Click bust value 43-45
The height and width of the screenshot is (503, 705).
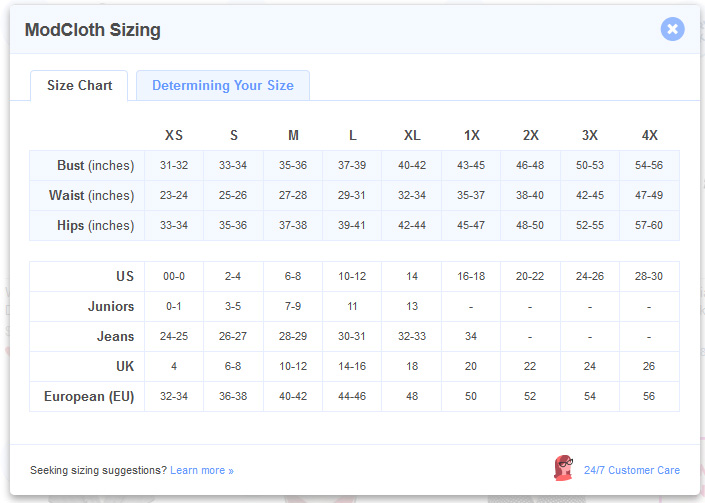(x=471, y=165)
